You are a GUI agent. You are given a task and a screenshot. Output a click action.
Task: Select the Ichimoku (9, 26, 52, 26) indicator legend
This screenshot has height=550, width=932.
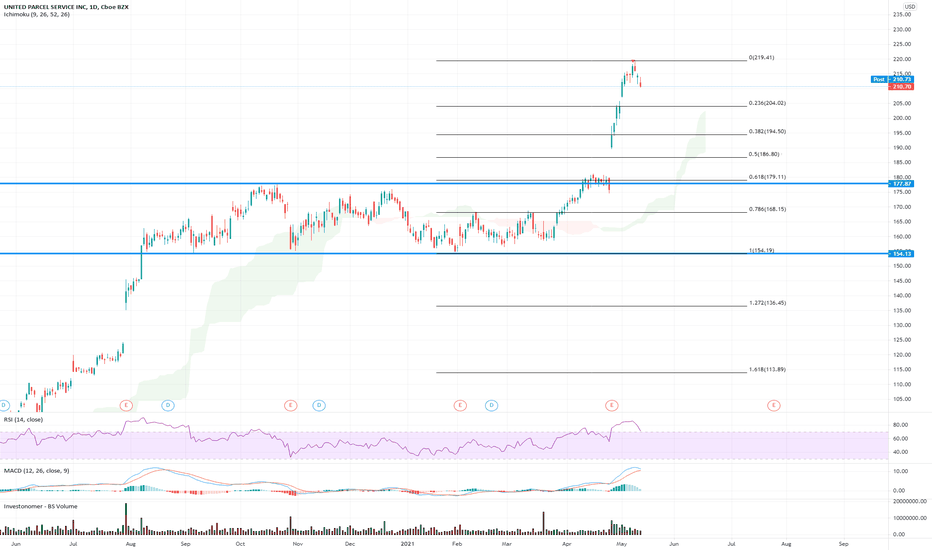point(37,14)
